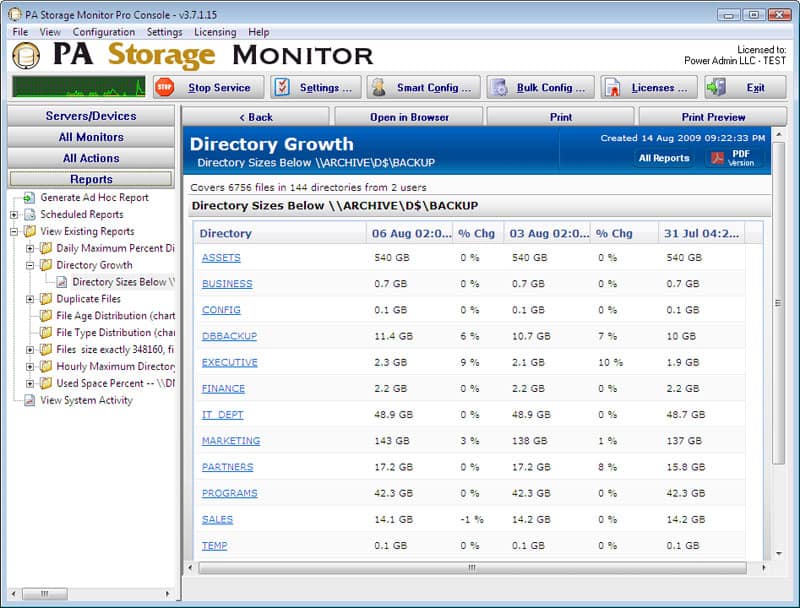Open Licenses using its document icon
The image size is (800, 608).
pyautogui.click(x=610, y=87)
